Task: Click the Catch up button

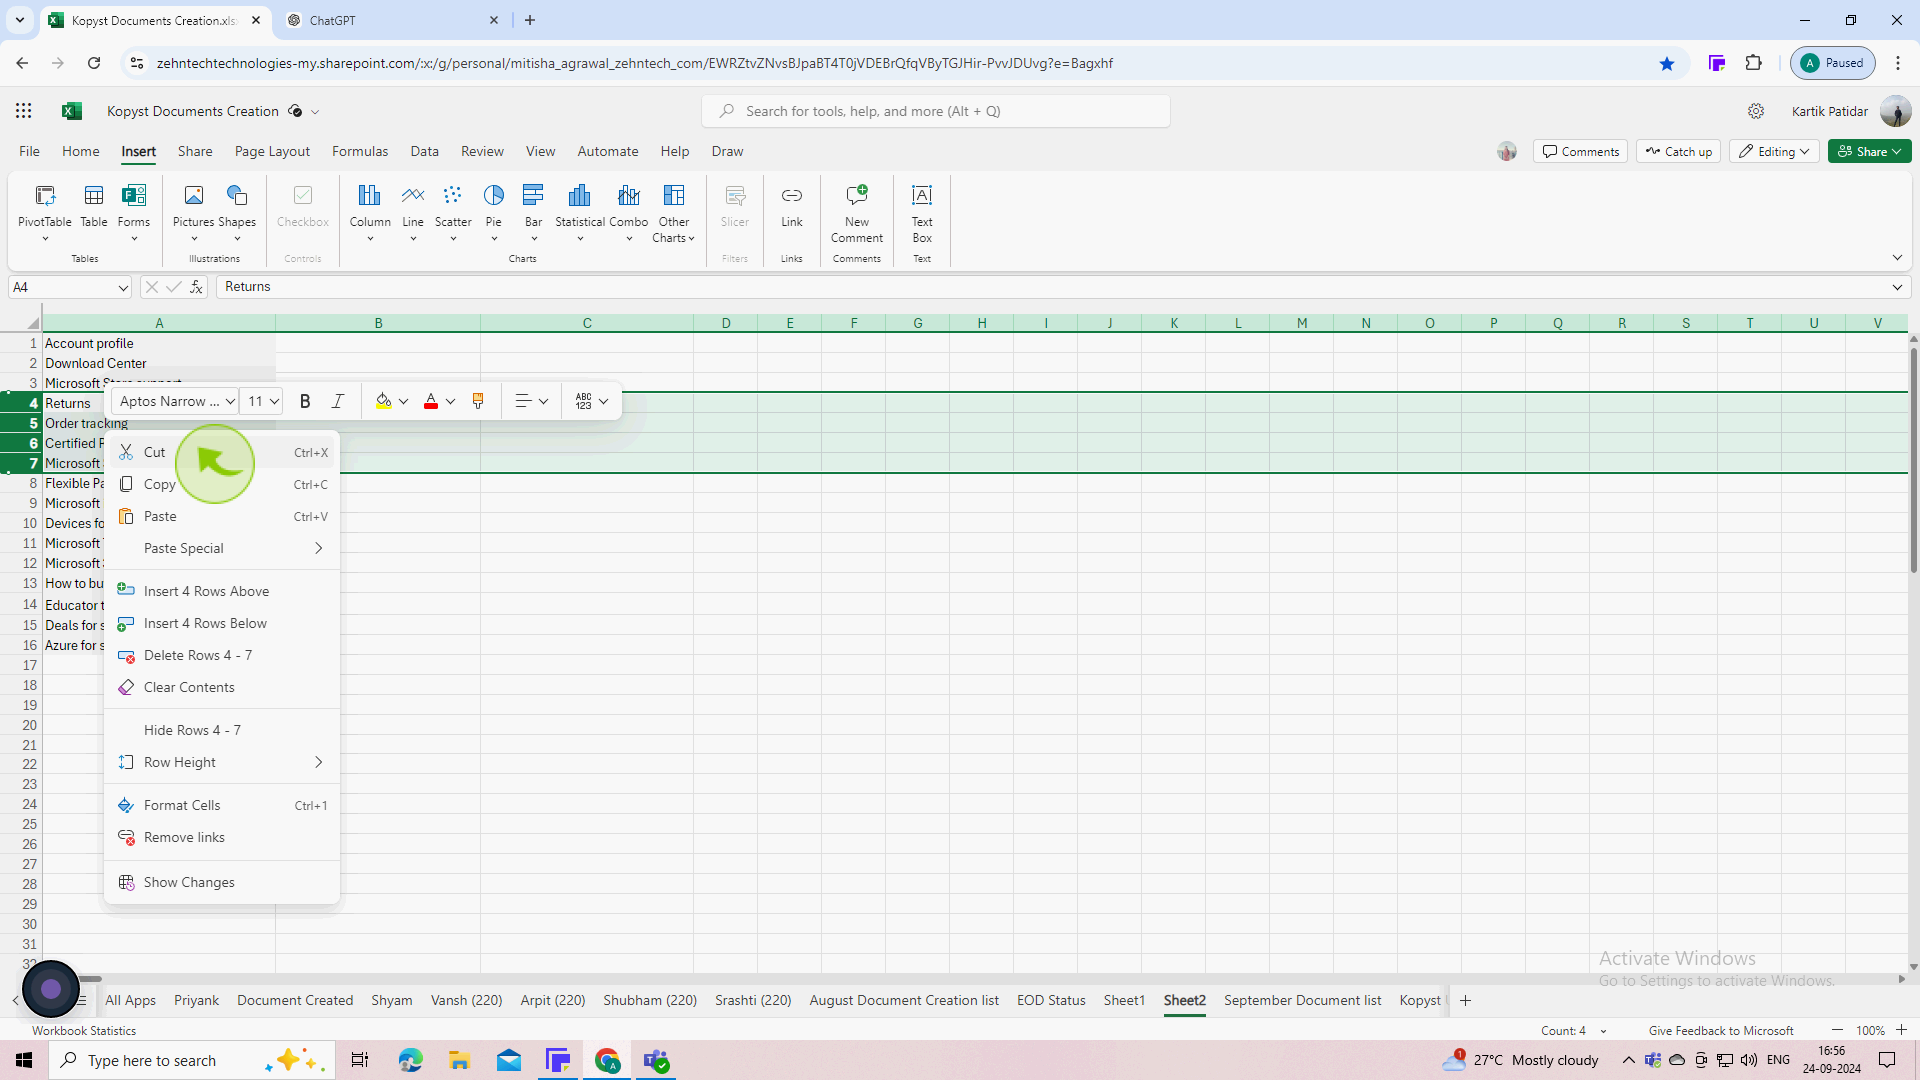Action: [x=1678, y=152]
